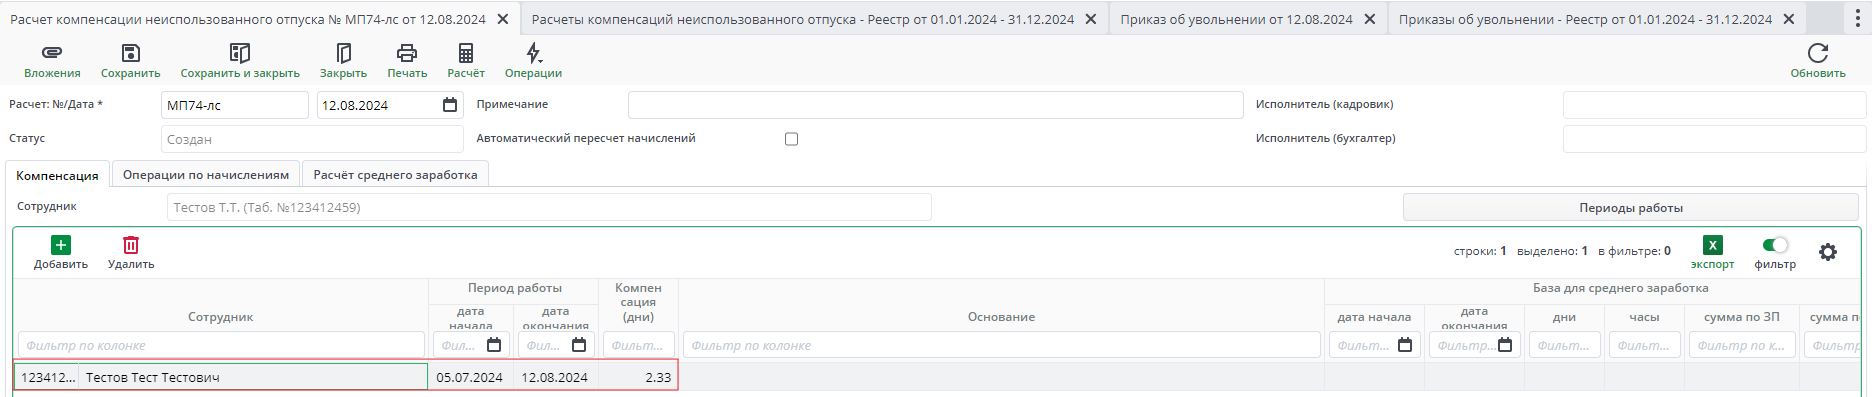The image size is (1872, 397).
Task: Open the Операции по начислениям tab
Action: tap(206, 175)
